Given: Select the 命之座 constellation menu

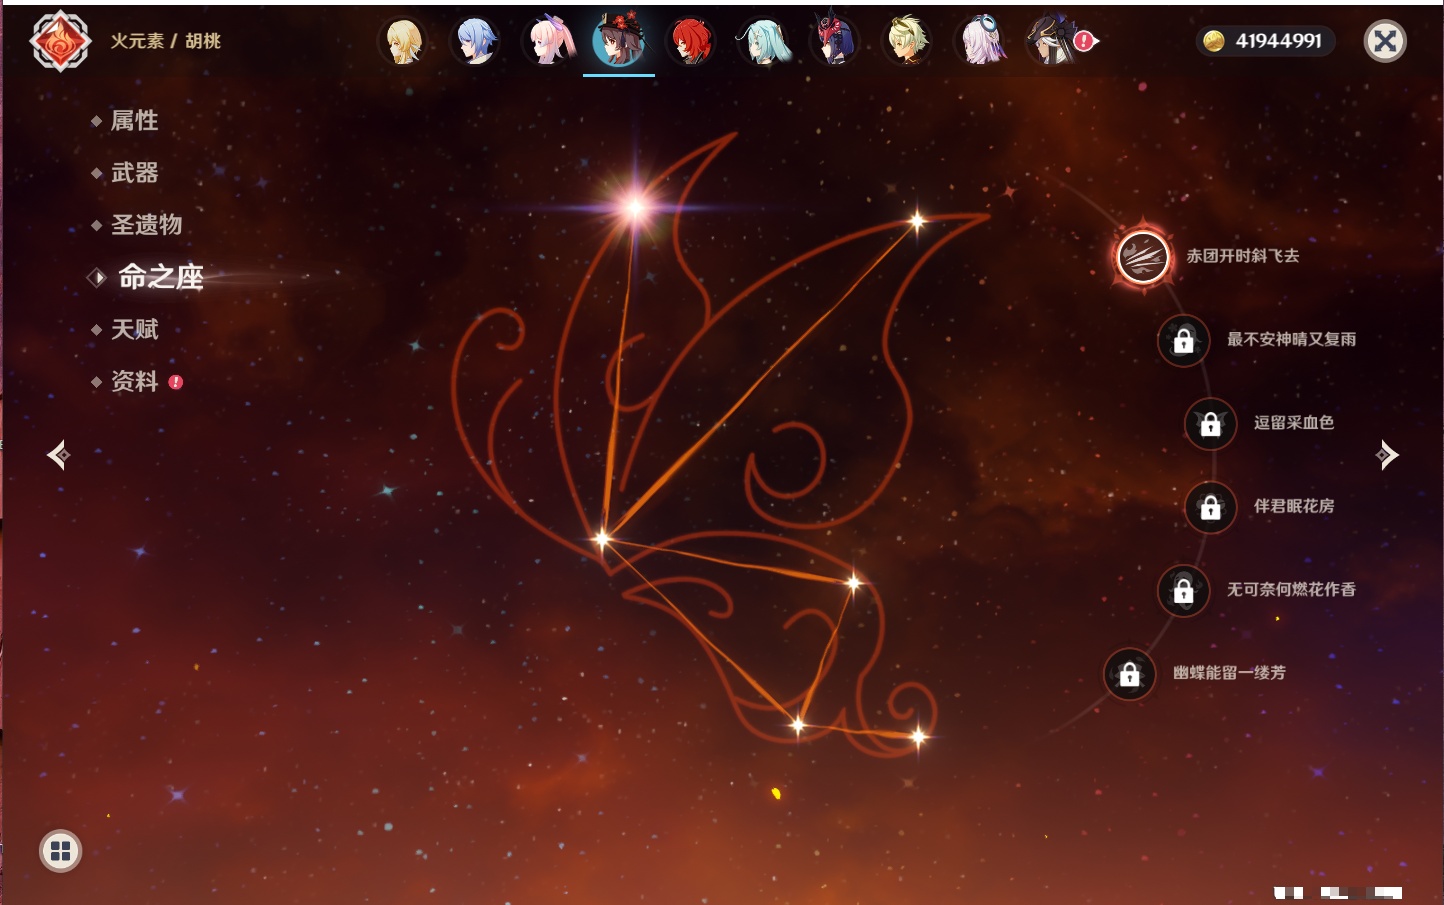Looking at the screenshot, I should pyautogui.click(x=160, y=277).
